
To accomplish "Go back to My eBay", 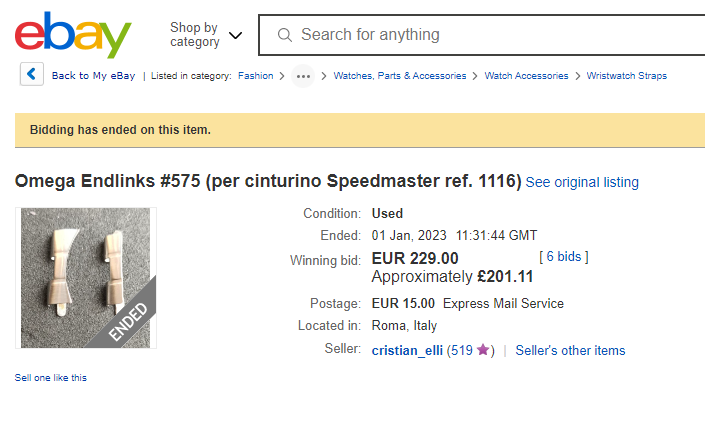I will (x=94, y=76).
